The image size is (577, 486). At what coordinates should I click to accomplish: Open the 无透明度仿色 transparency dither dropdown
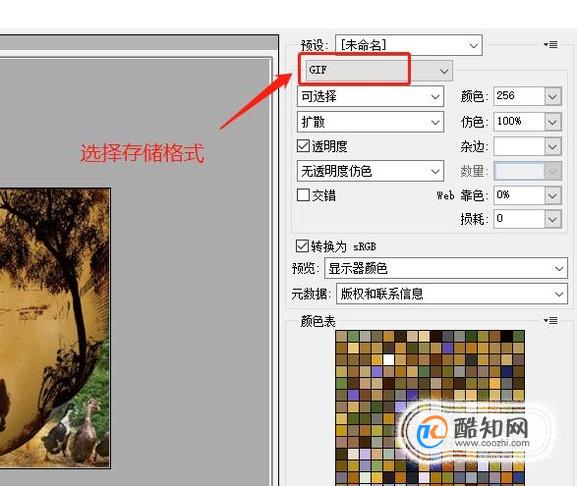(370, 171)
